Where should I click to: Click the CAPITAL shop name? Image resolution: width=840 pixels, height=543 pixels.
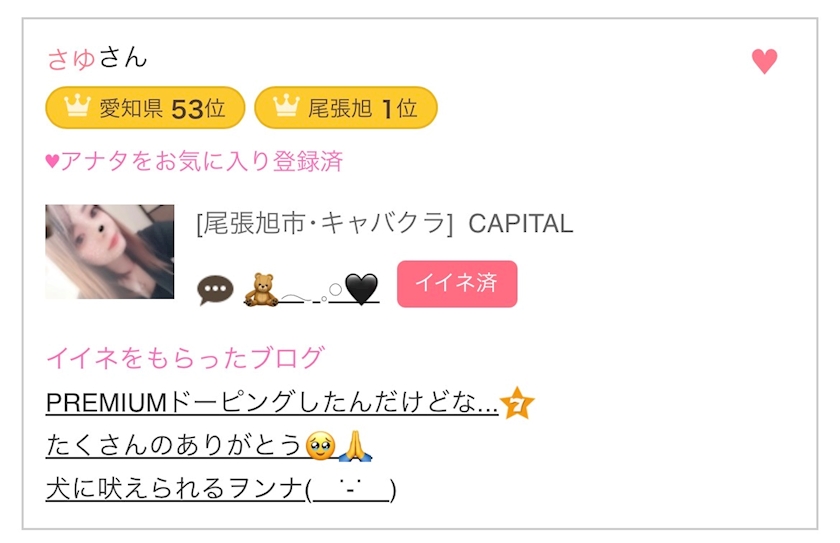(520, 223)
